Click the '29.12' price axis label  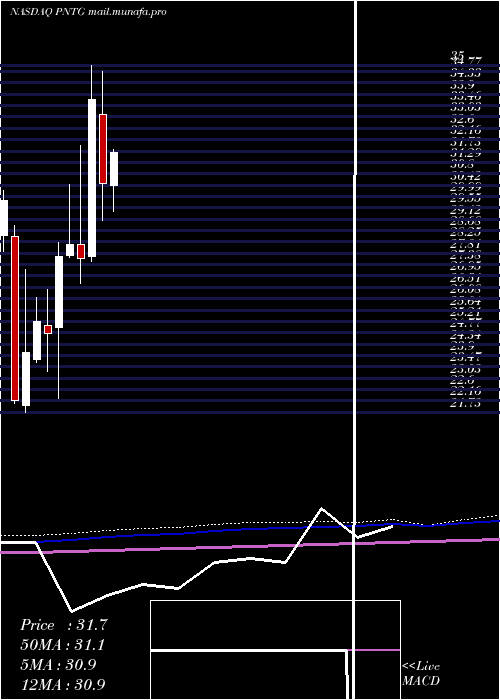tap(465, 211)
